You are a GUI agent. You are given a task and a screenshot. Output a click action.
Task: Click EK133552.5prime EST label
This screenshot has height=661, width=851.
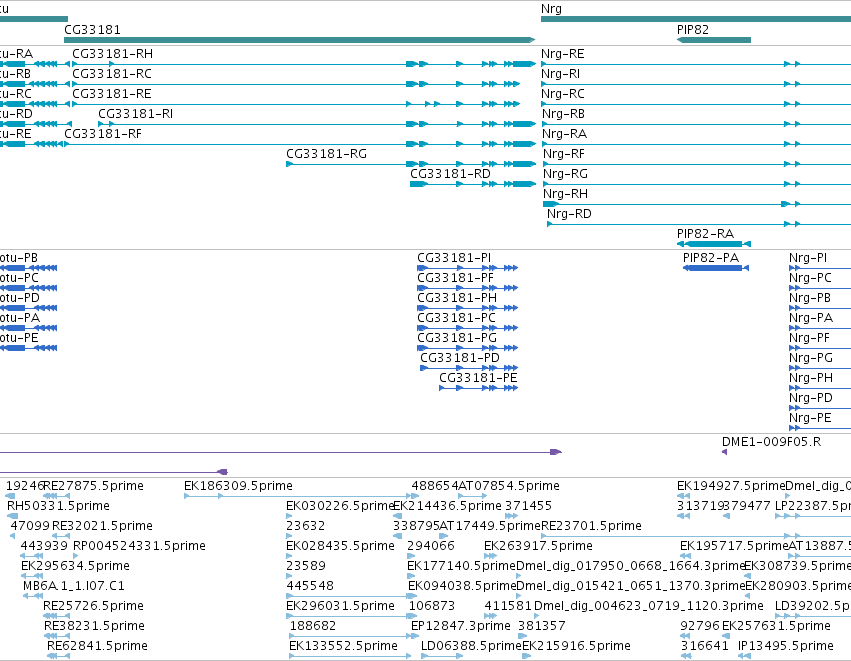pyautogui.click(x=343, y=646)
